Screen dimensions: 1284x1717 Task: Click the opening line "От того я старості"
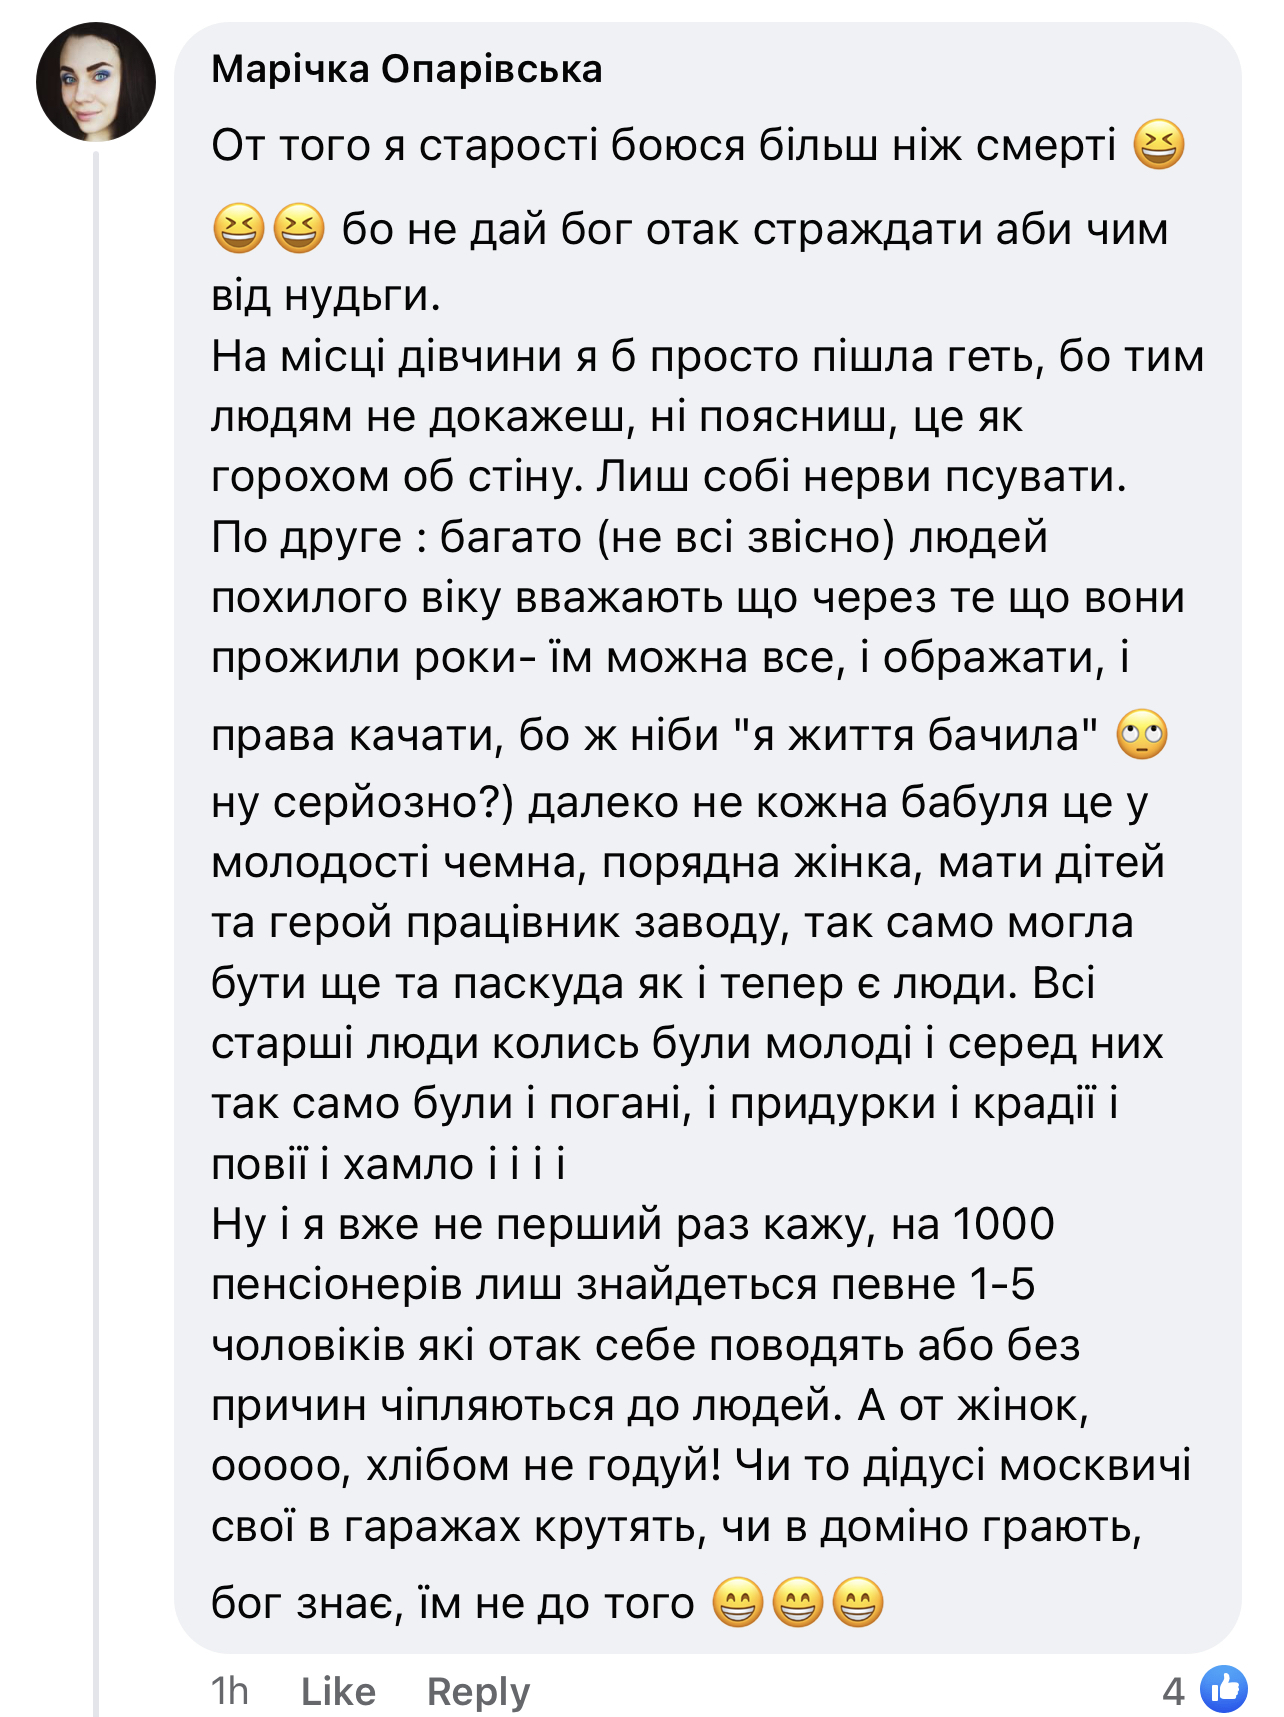663,146
